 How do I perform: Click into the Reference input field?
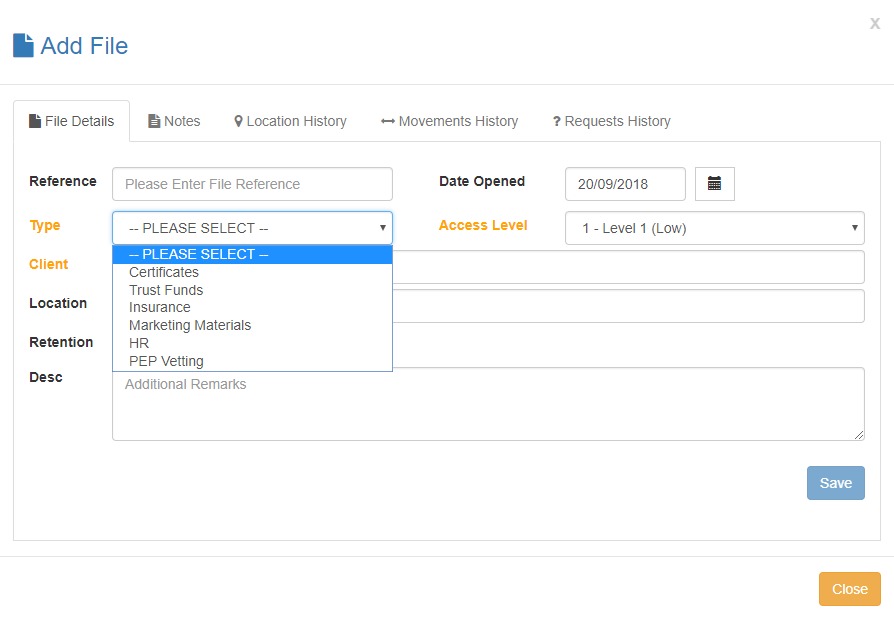click(x=252, y=184)
